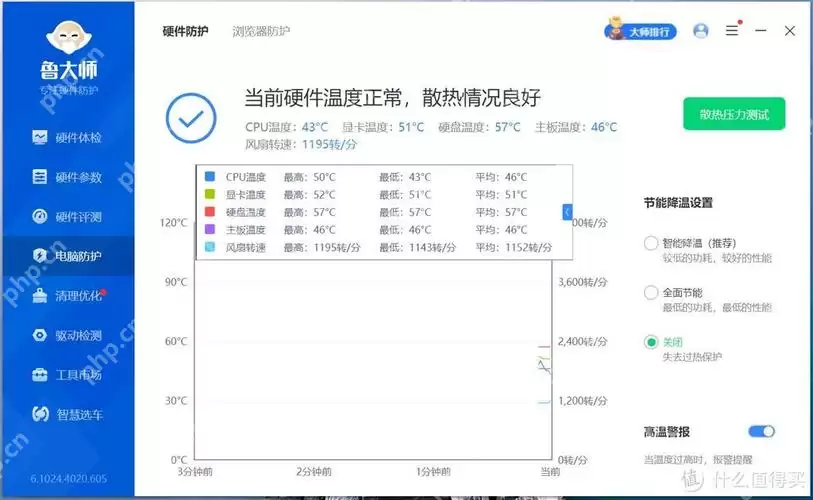This screenshot has height=500, width=813.
Task: Click the 清理优化 broom icon
Action: (39, 295)
